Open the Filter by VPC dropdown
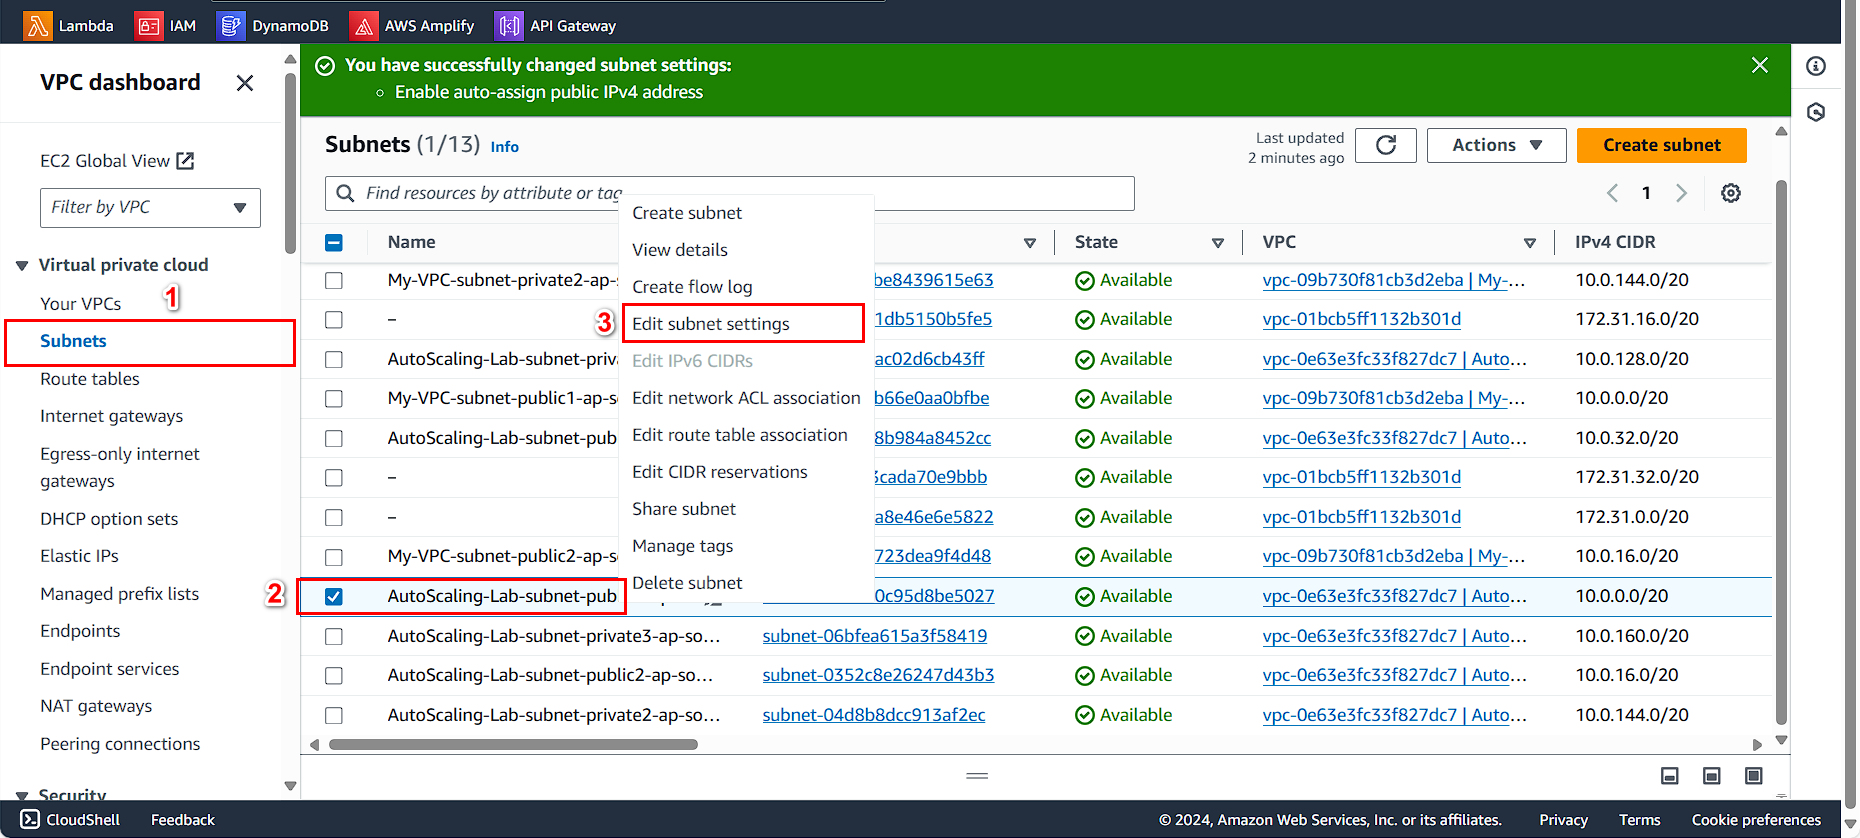 pyautogui.click(x=150, y=207)
